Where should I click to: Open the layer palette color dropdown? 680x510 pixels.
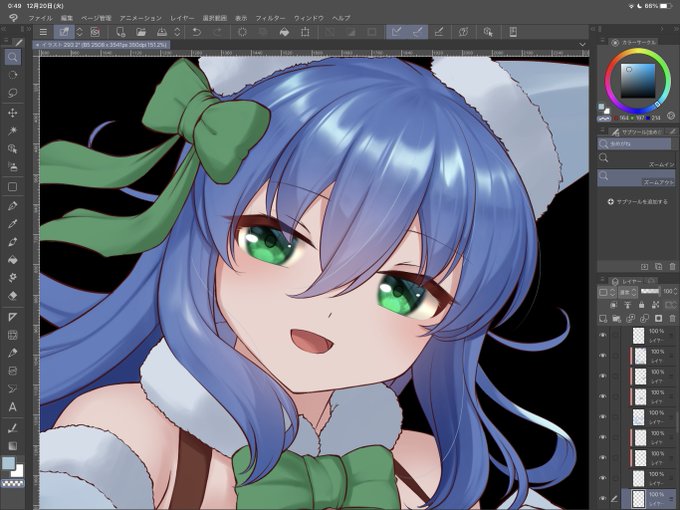tap(606, 292)
